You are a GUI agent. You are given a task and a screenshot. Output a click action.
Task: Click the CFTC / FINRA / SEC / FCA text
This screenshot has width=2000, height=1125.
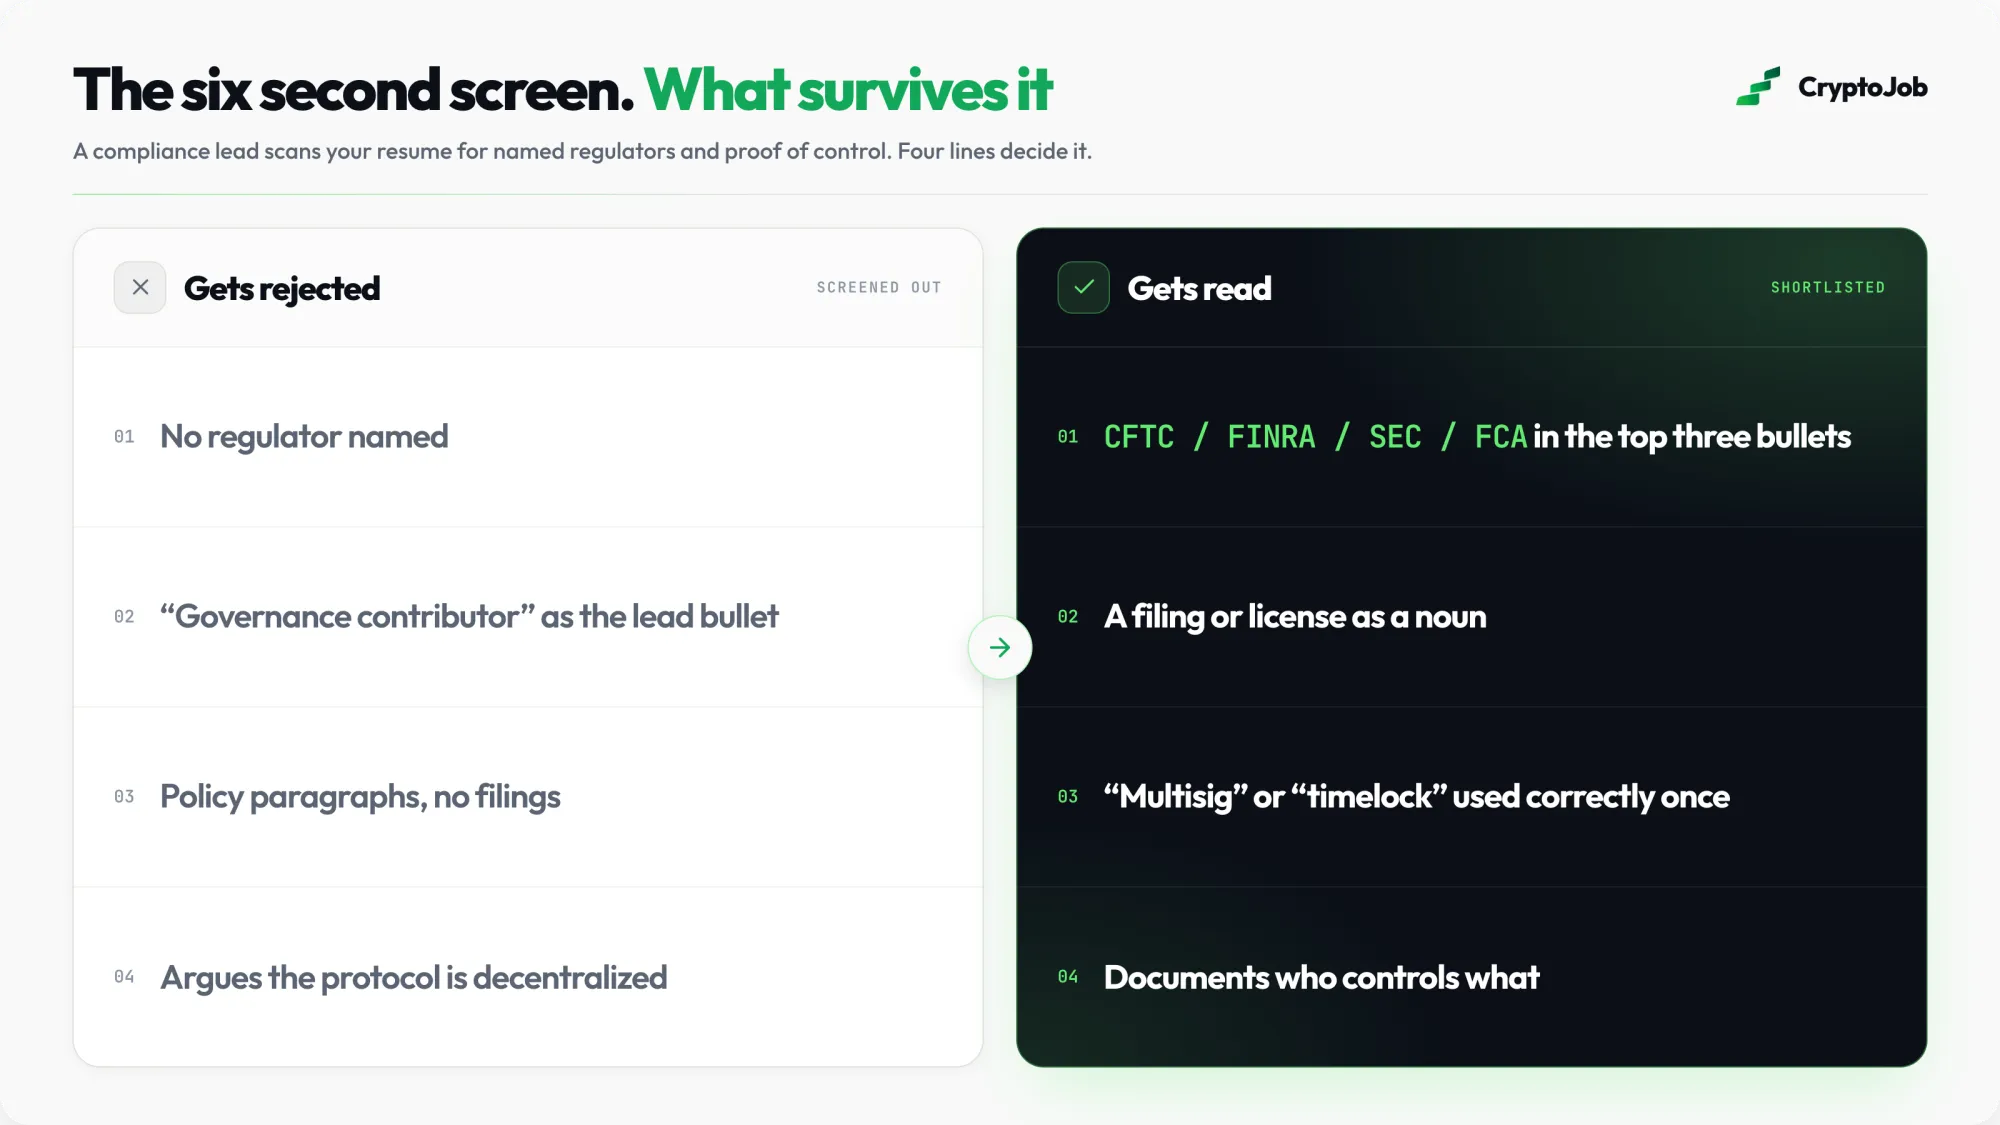pyautogui.click(x=1315, y=437)
